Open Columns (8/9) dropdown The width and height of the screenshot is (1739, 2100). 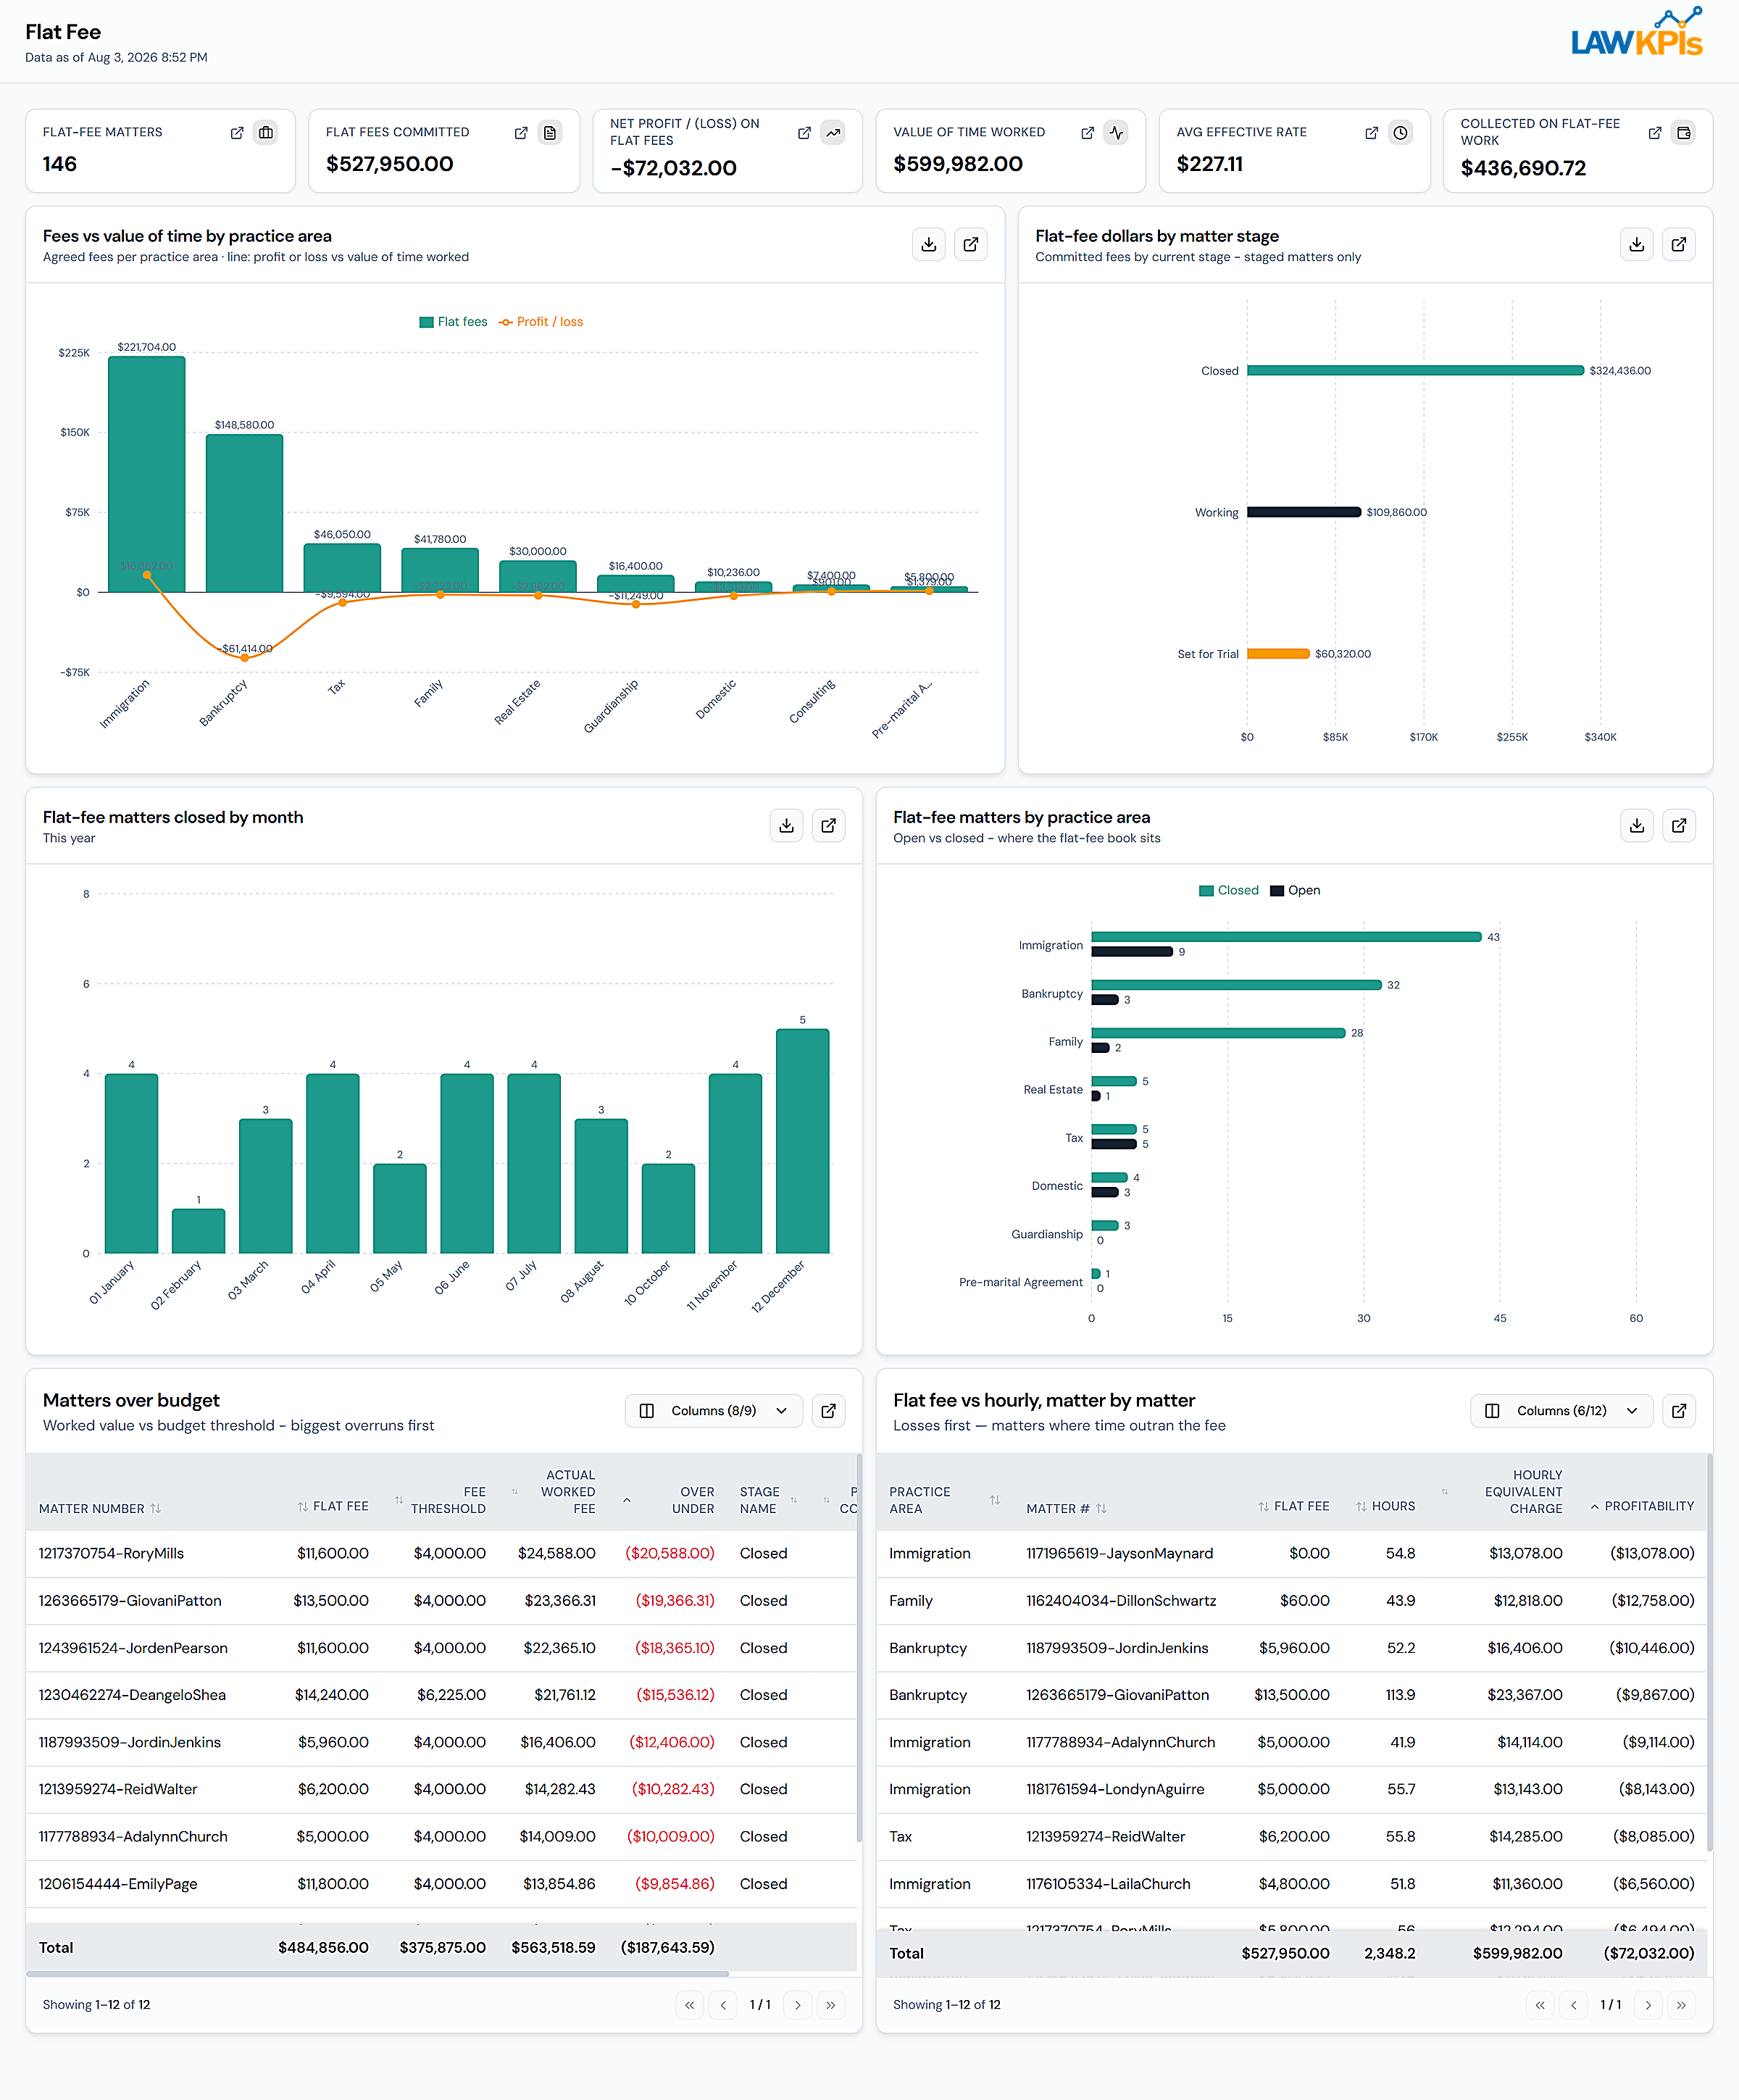[714, 1411]
